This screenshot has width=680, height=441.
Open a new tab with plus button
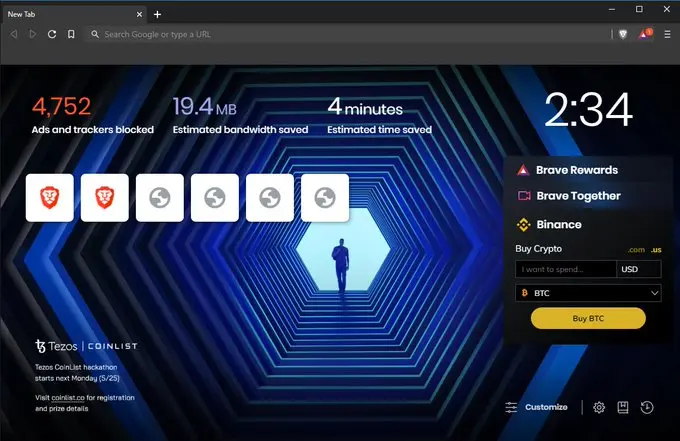tap(157, 14)
